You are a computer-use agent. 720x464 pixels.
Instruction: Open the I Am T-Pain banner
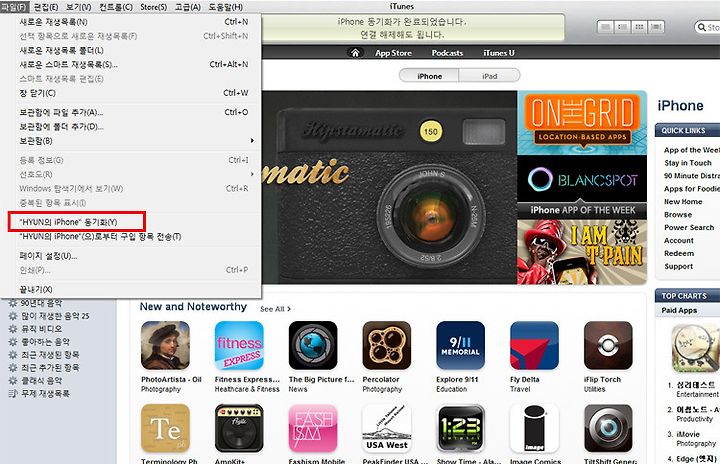(x=582, y=252)
